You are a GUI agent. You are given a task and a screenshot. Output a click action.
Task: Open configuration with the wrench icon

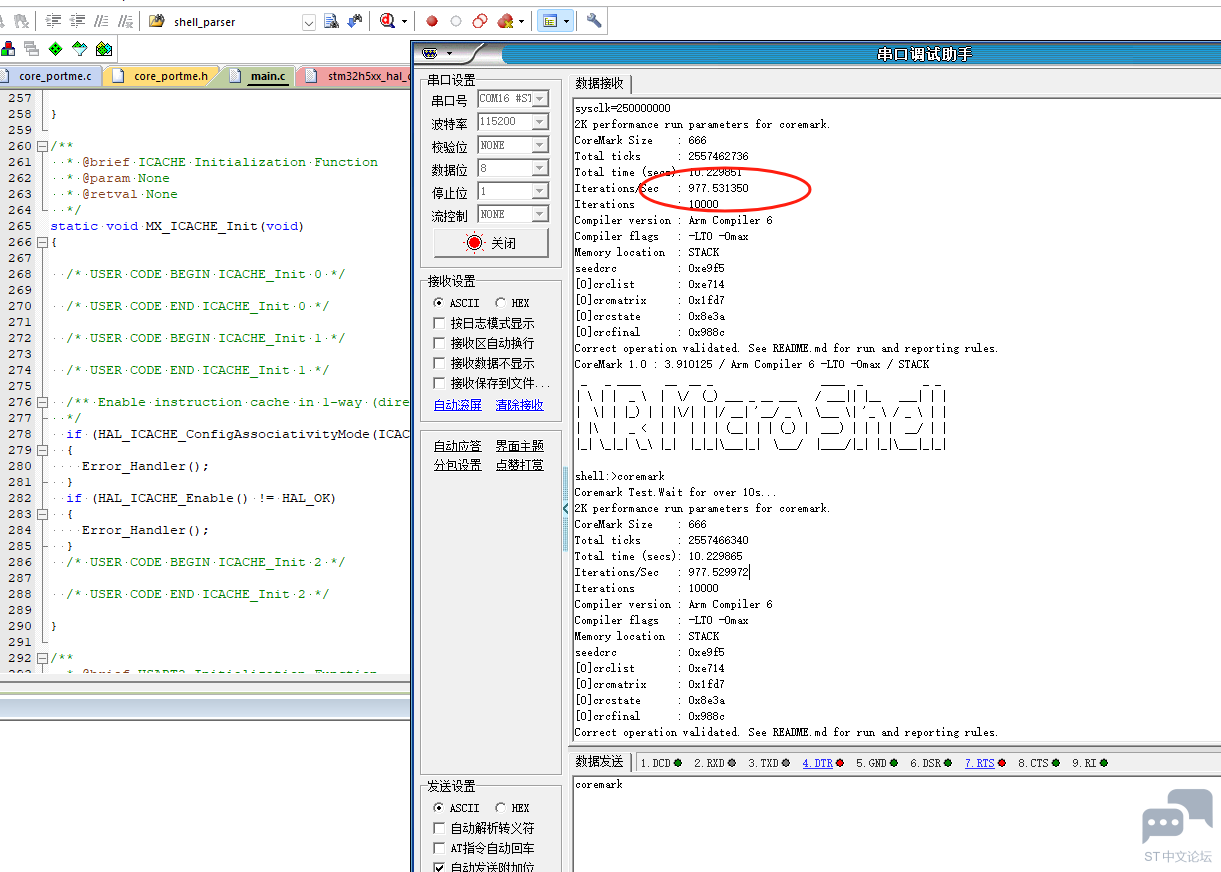(x=594, y=21)
